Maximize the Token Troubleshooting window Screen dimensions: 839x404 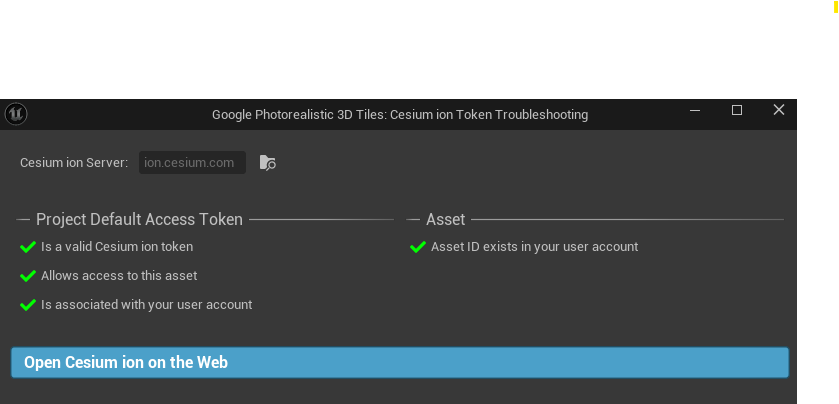(x=737, y=110)
